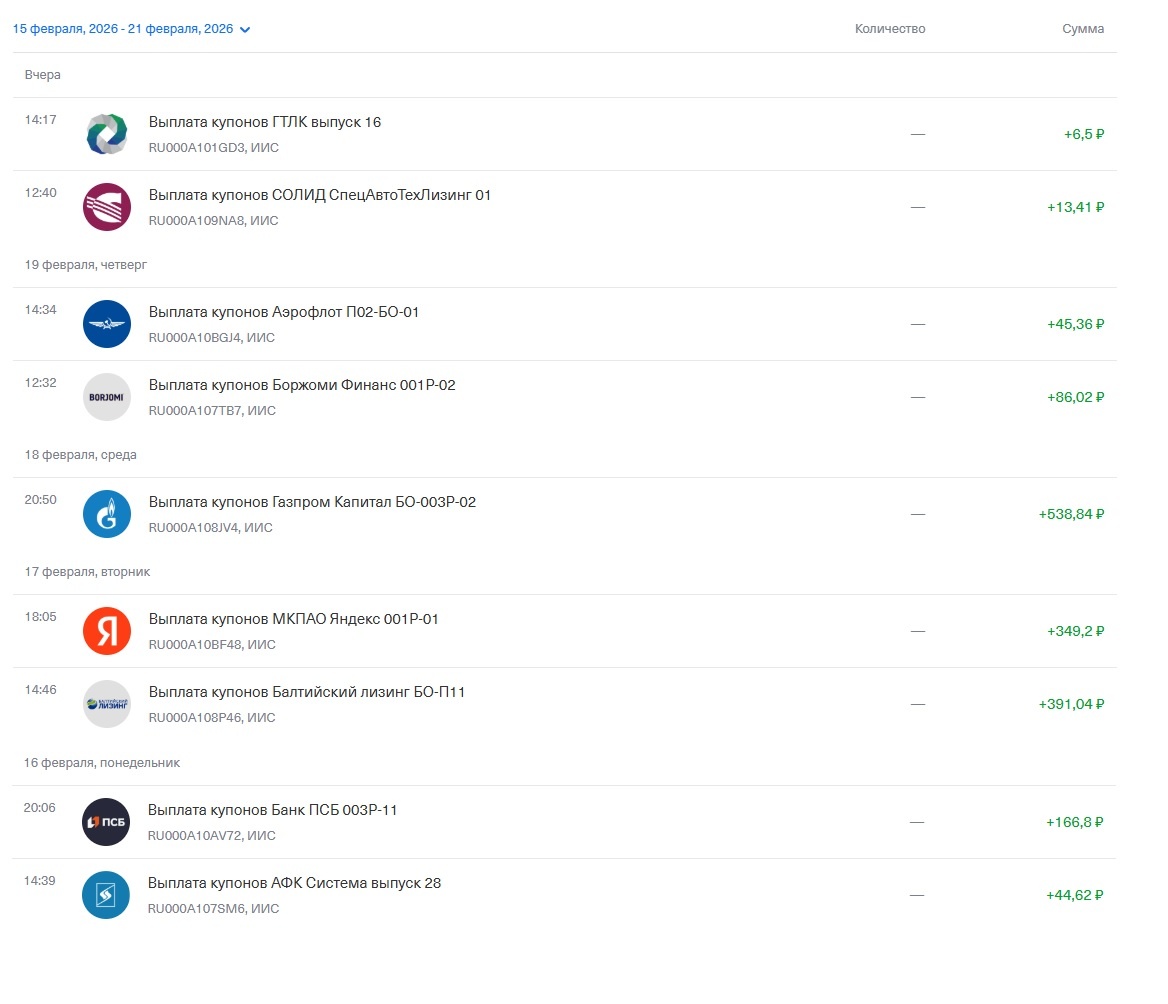Select amount +13,41 ₽
Viewport: 1168px width, 1004px height.
tap(1076, 207)
